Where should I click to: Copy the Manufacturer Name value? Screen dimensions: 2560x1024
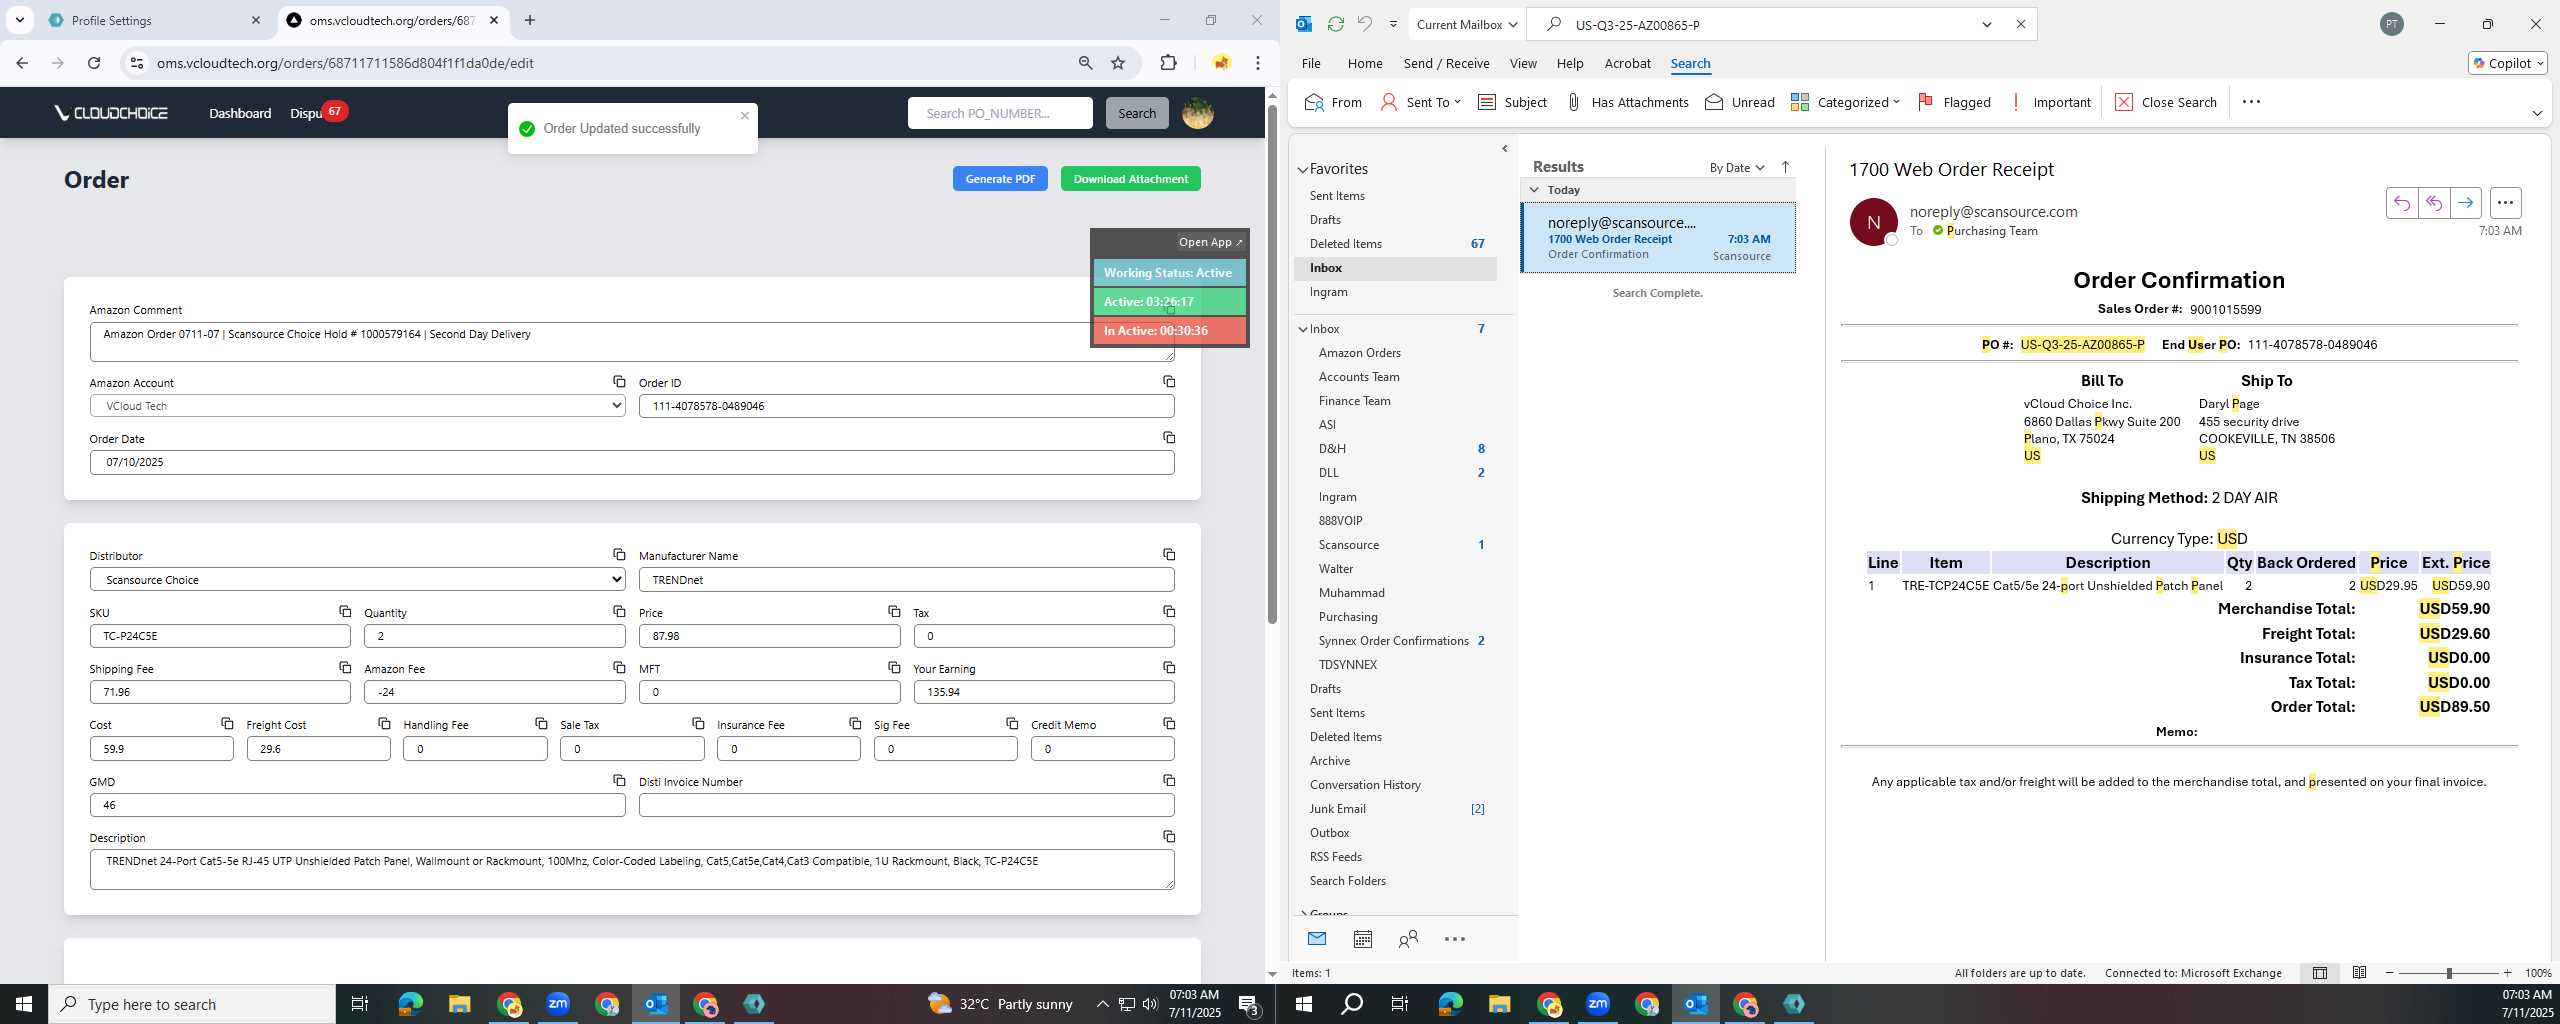(x=1168, y=555)
